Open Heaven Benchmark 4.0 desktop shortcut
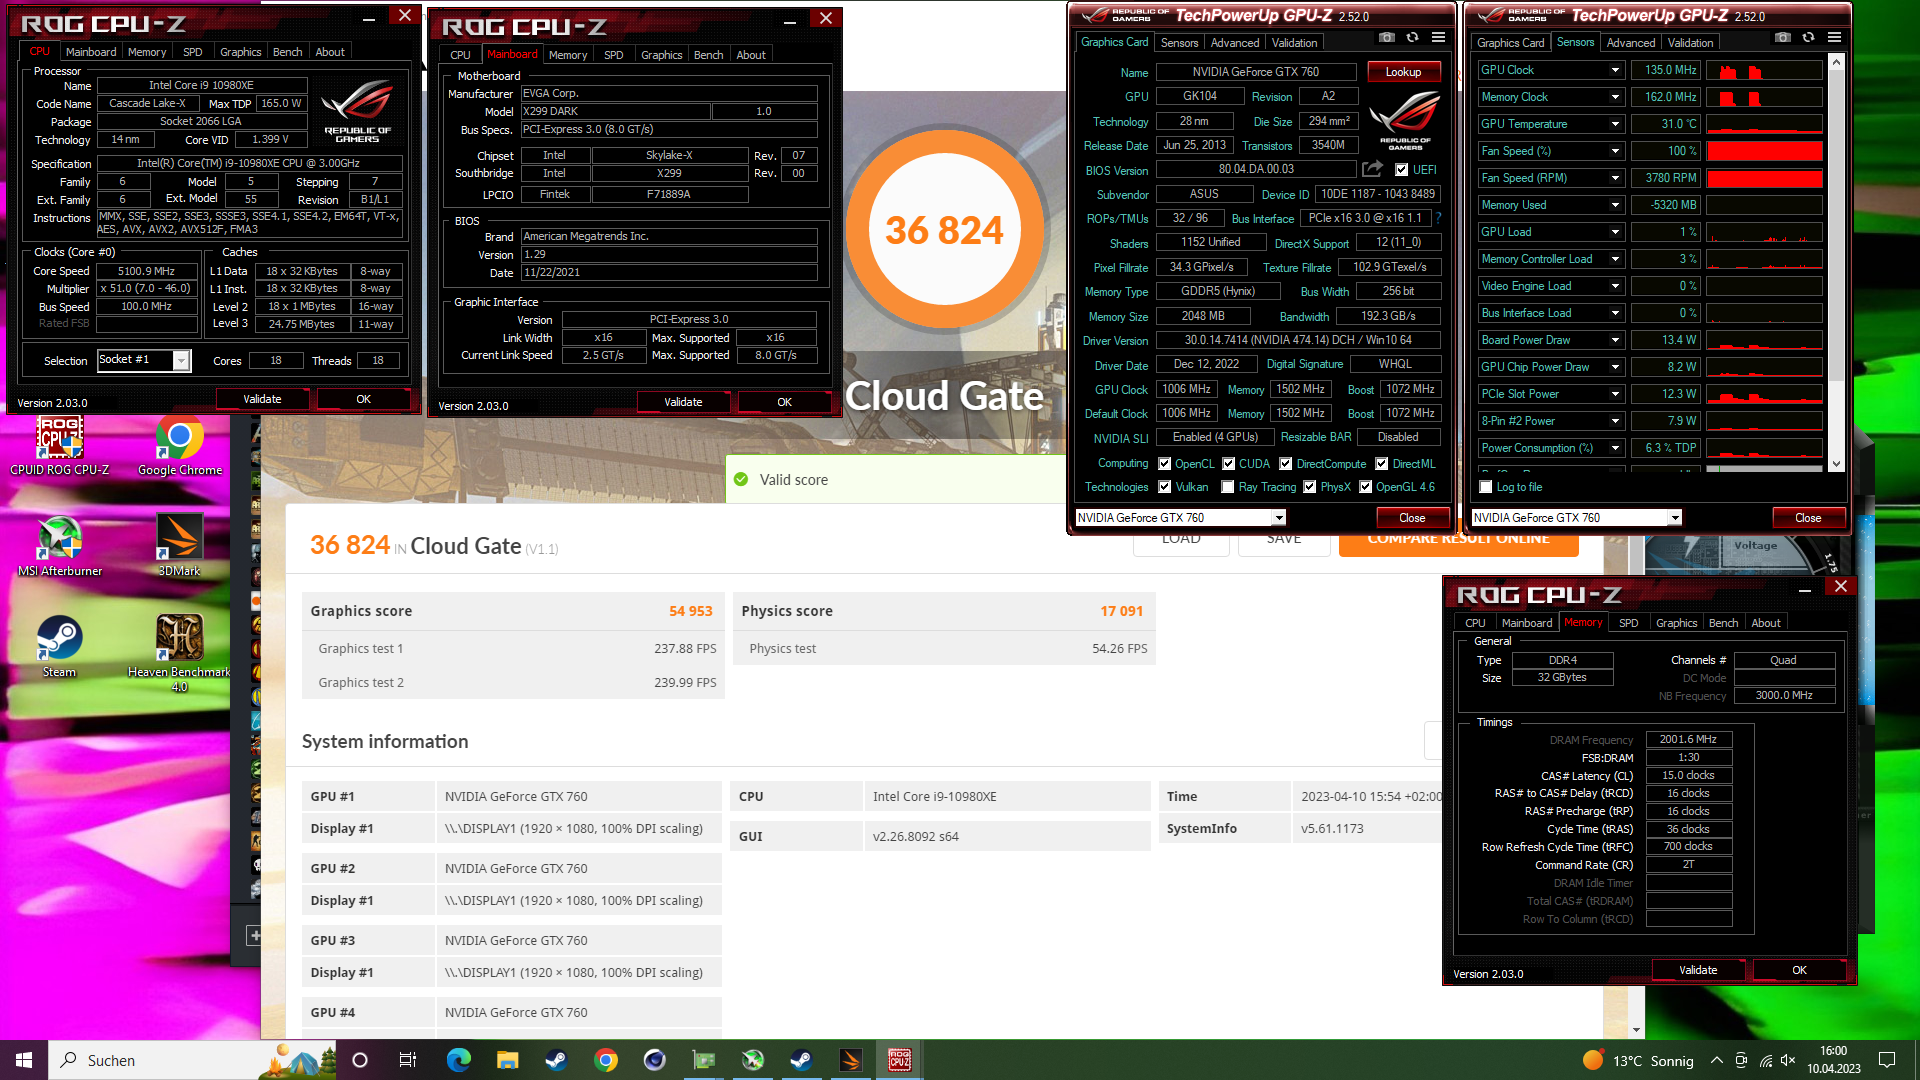 pyautogui.click(x=180, y=653)
